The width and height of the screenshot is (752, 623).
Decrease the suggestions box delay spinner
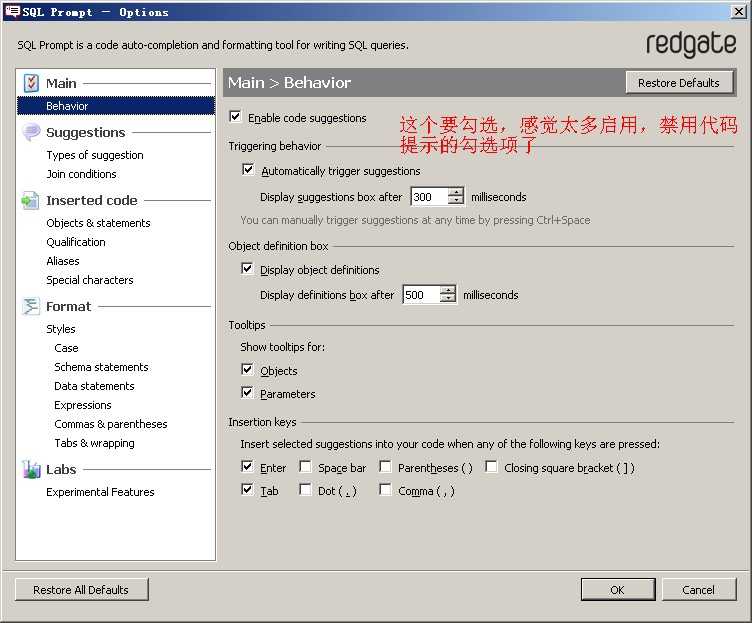tap(456, 200)
